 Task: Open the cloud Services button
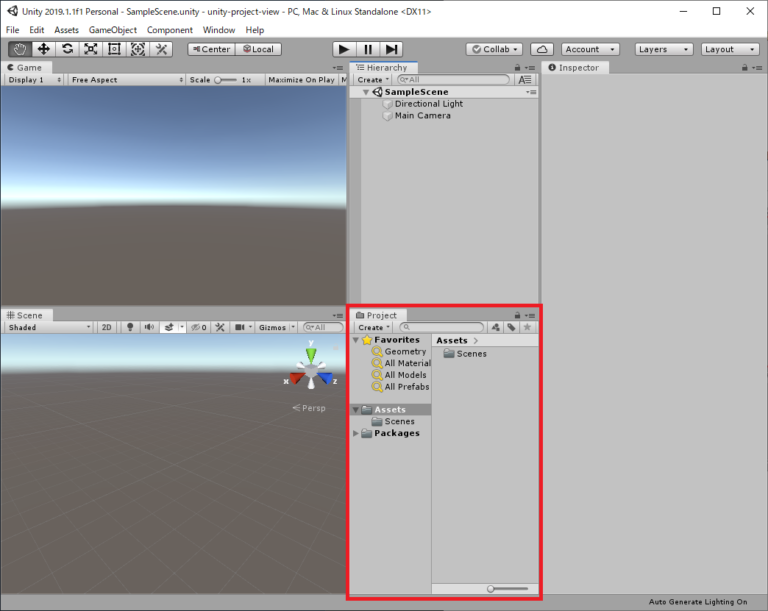[542, 49]
